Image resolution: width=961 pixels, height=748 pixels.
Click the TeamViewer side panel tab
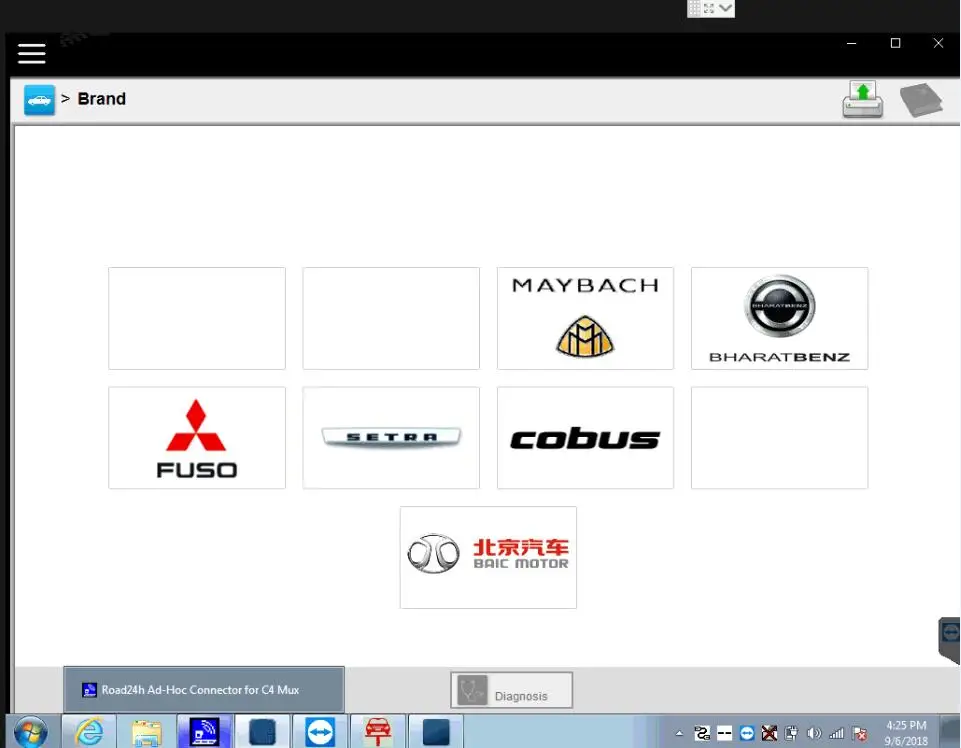(950, 640)
